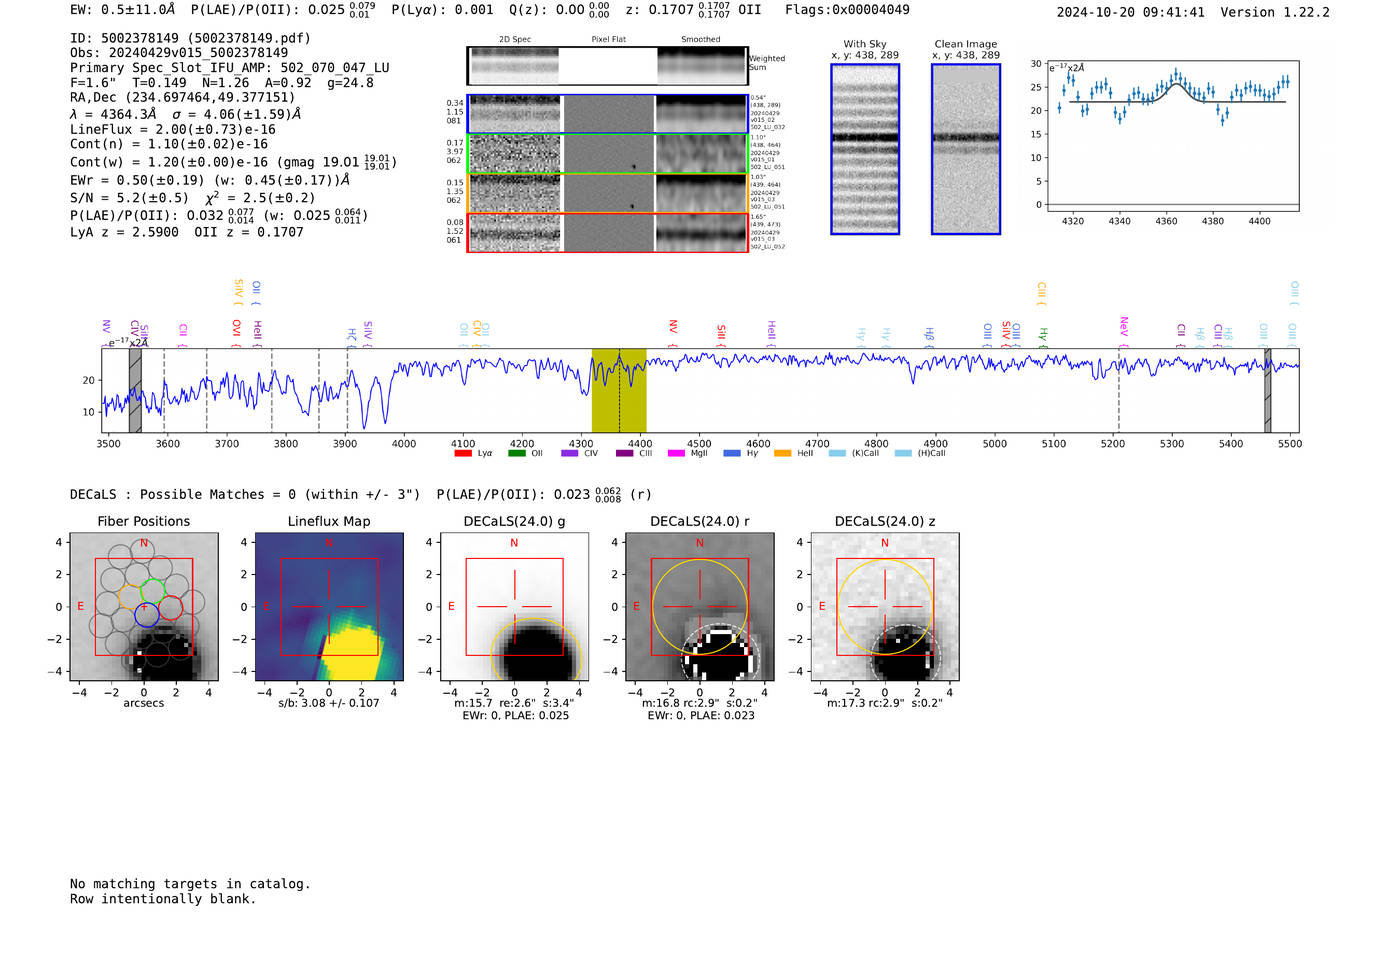Click the EW: 0.5±11.0Å header value

point(123,10)
